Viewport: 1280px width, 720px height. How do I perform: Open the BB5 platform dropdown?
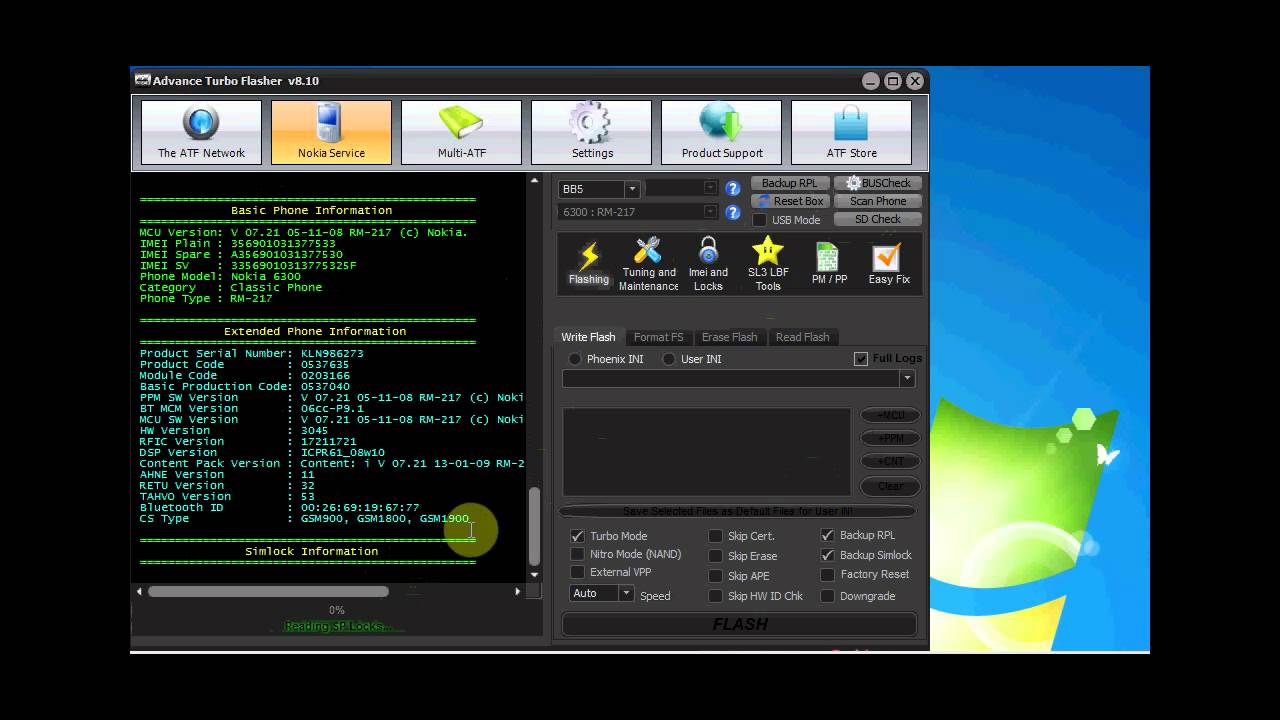(632, 189)
